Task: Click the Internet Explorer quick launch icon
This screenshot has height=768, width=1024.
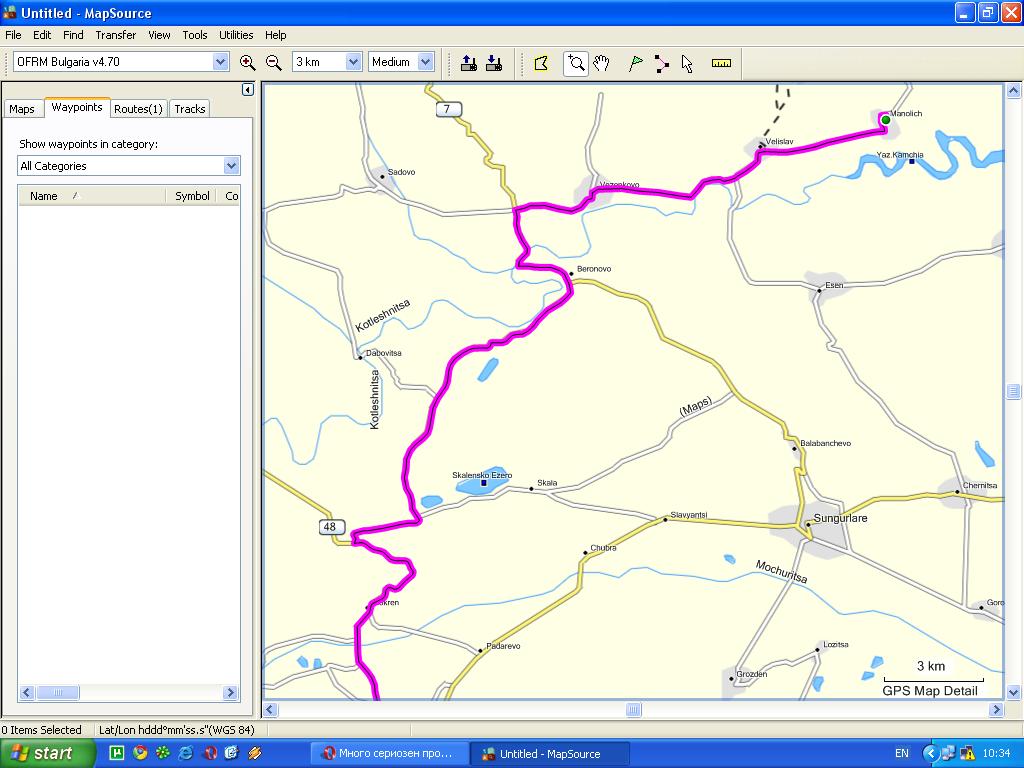Action: pyautogui.click(x=185, y=753)
